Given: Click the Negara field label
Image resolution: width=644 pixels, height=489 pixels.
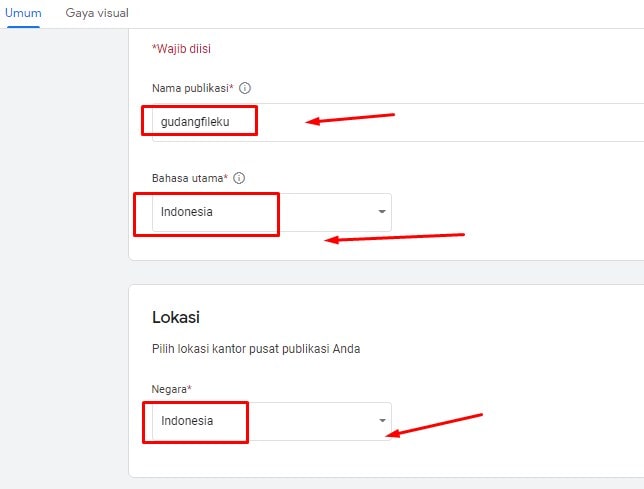Looking at the screenshot, I should (x=171, y=387).
